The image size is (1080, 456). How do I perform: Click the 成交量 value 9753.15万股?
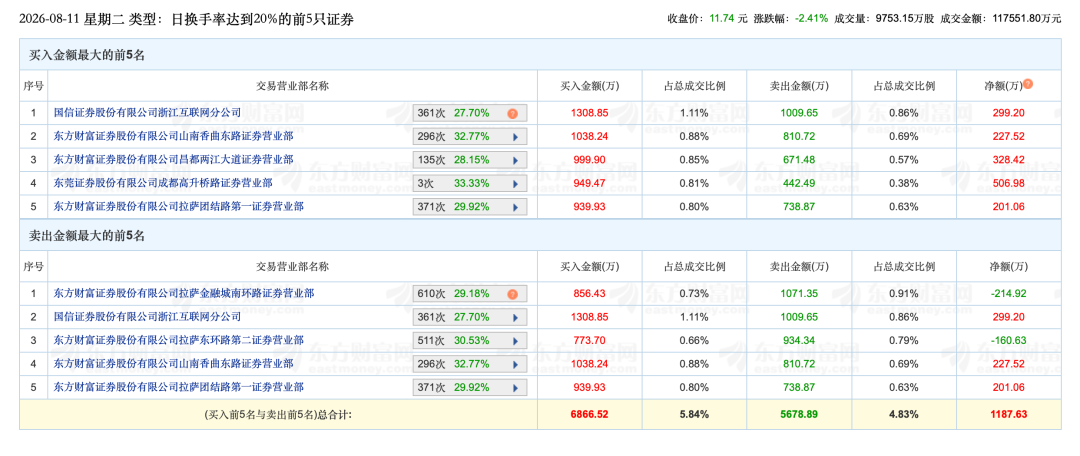click(904, 19)
